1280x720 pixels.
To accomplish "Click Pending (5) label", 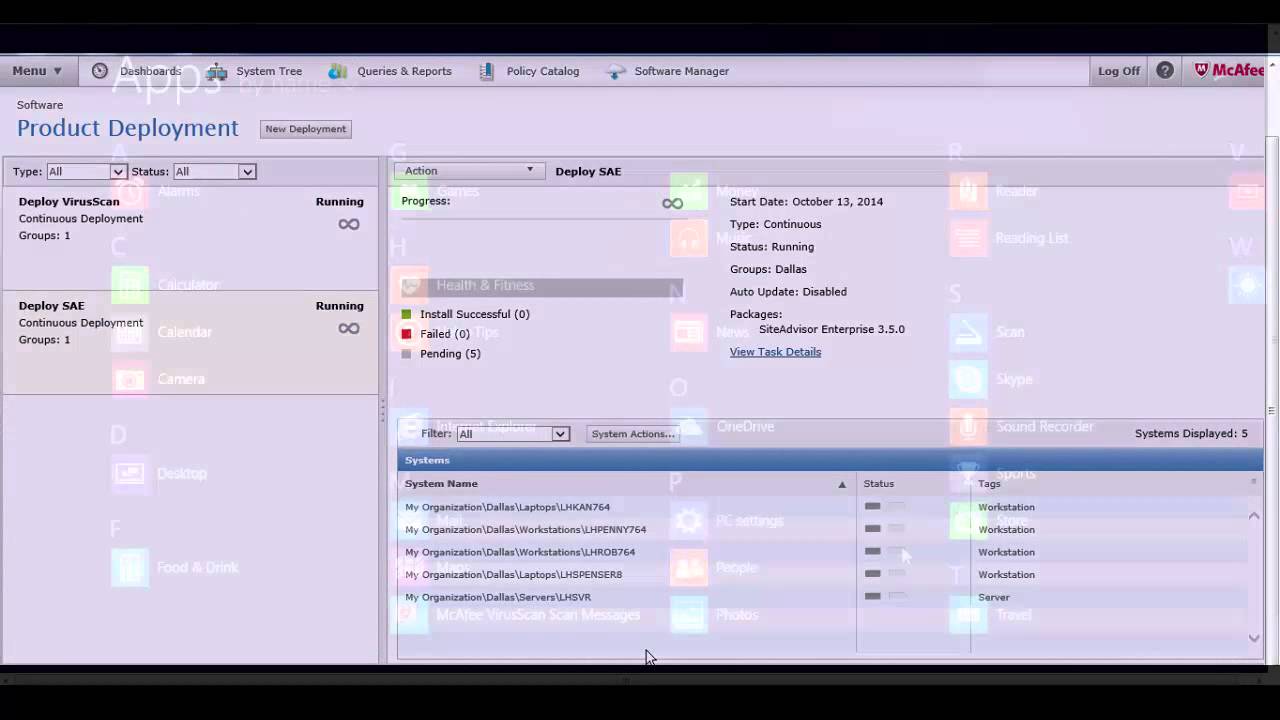I will coord(450,354).
